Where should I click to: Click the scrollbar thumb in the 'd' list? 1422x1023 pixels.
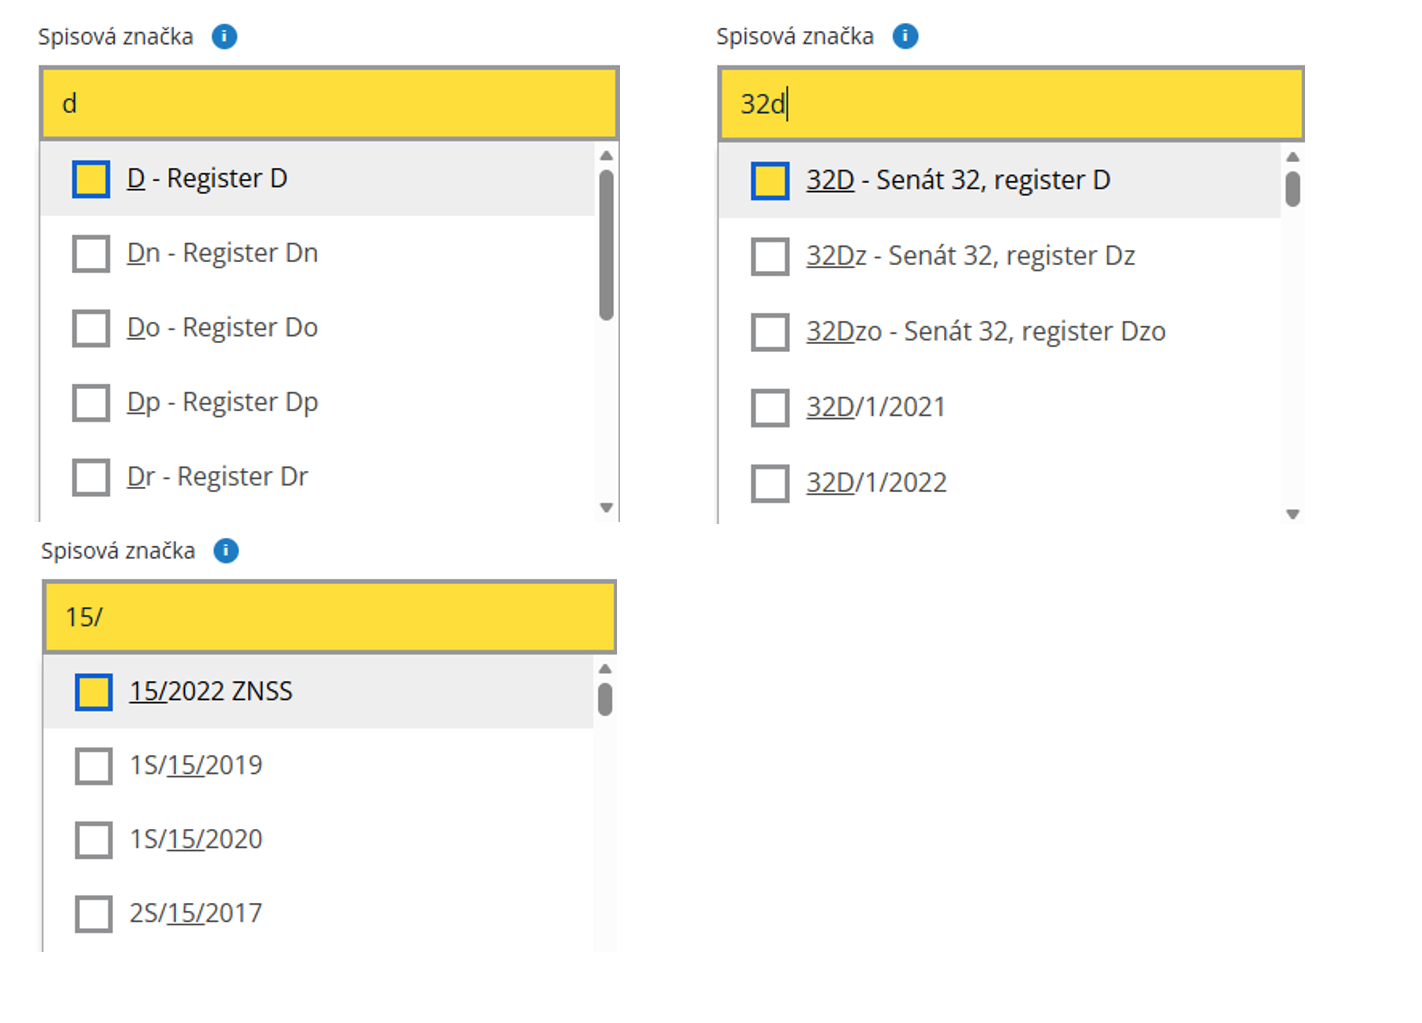pos(606,245)
